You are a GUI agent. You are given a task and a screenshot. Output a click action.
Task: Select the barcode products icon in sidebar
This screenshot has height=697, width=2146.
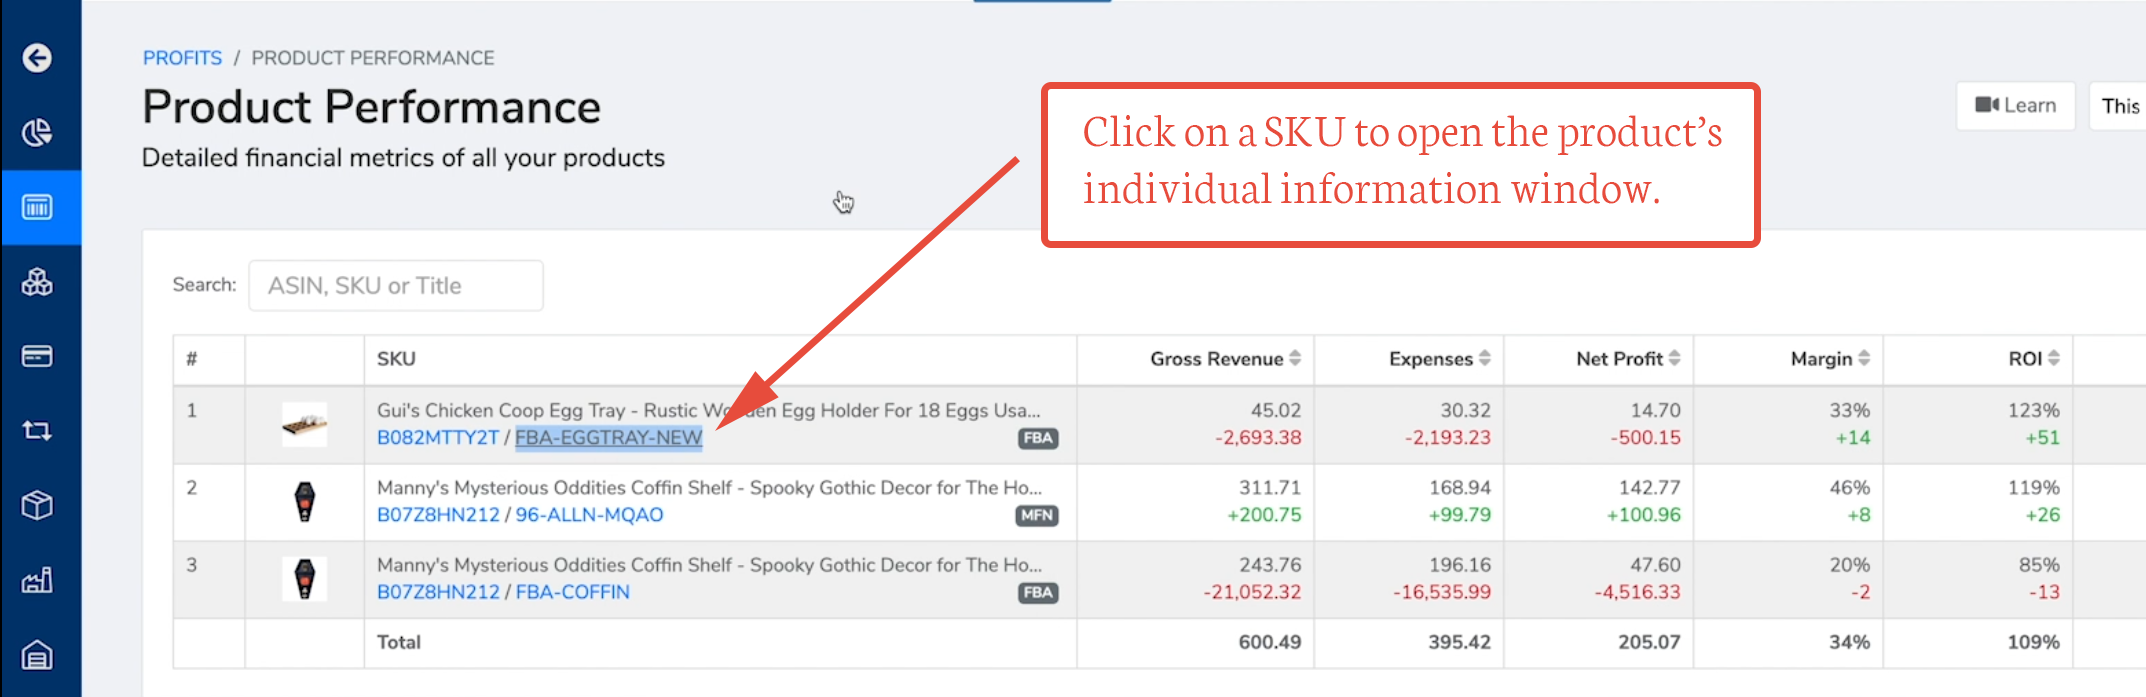[37, 207]
